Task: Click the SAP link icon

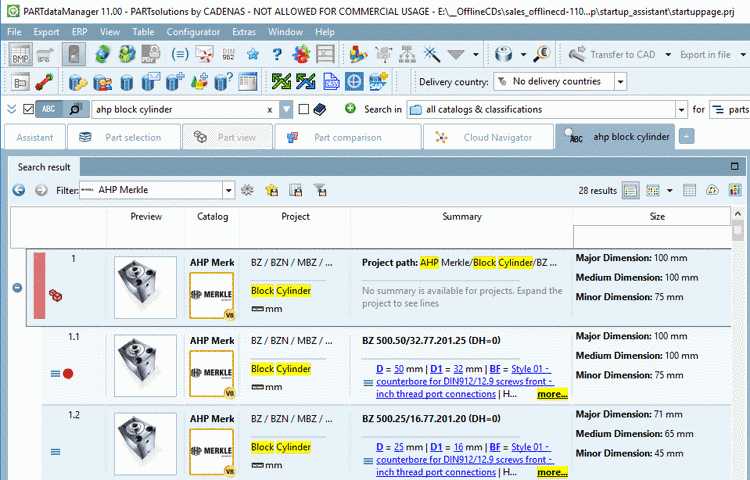Action: click(x=378, y=82)
